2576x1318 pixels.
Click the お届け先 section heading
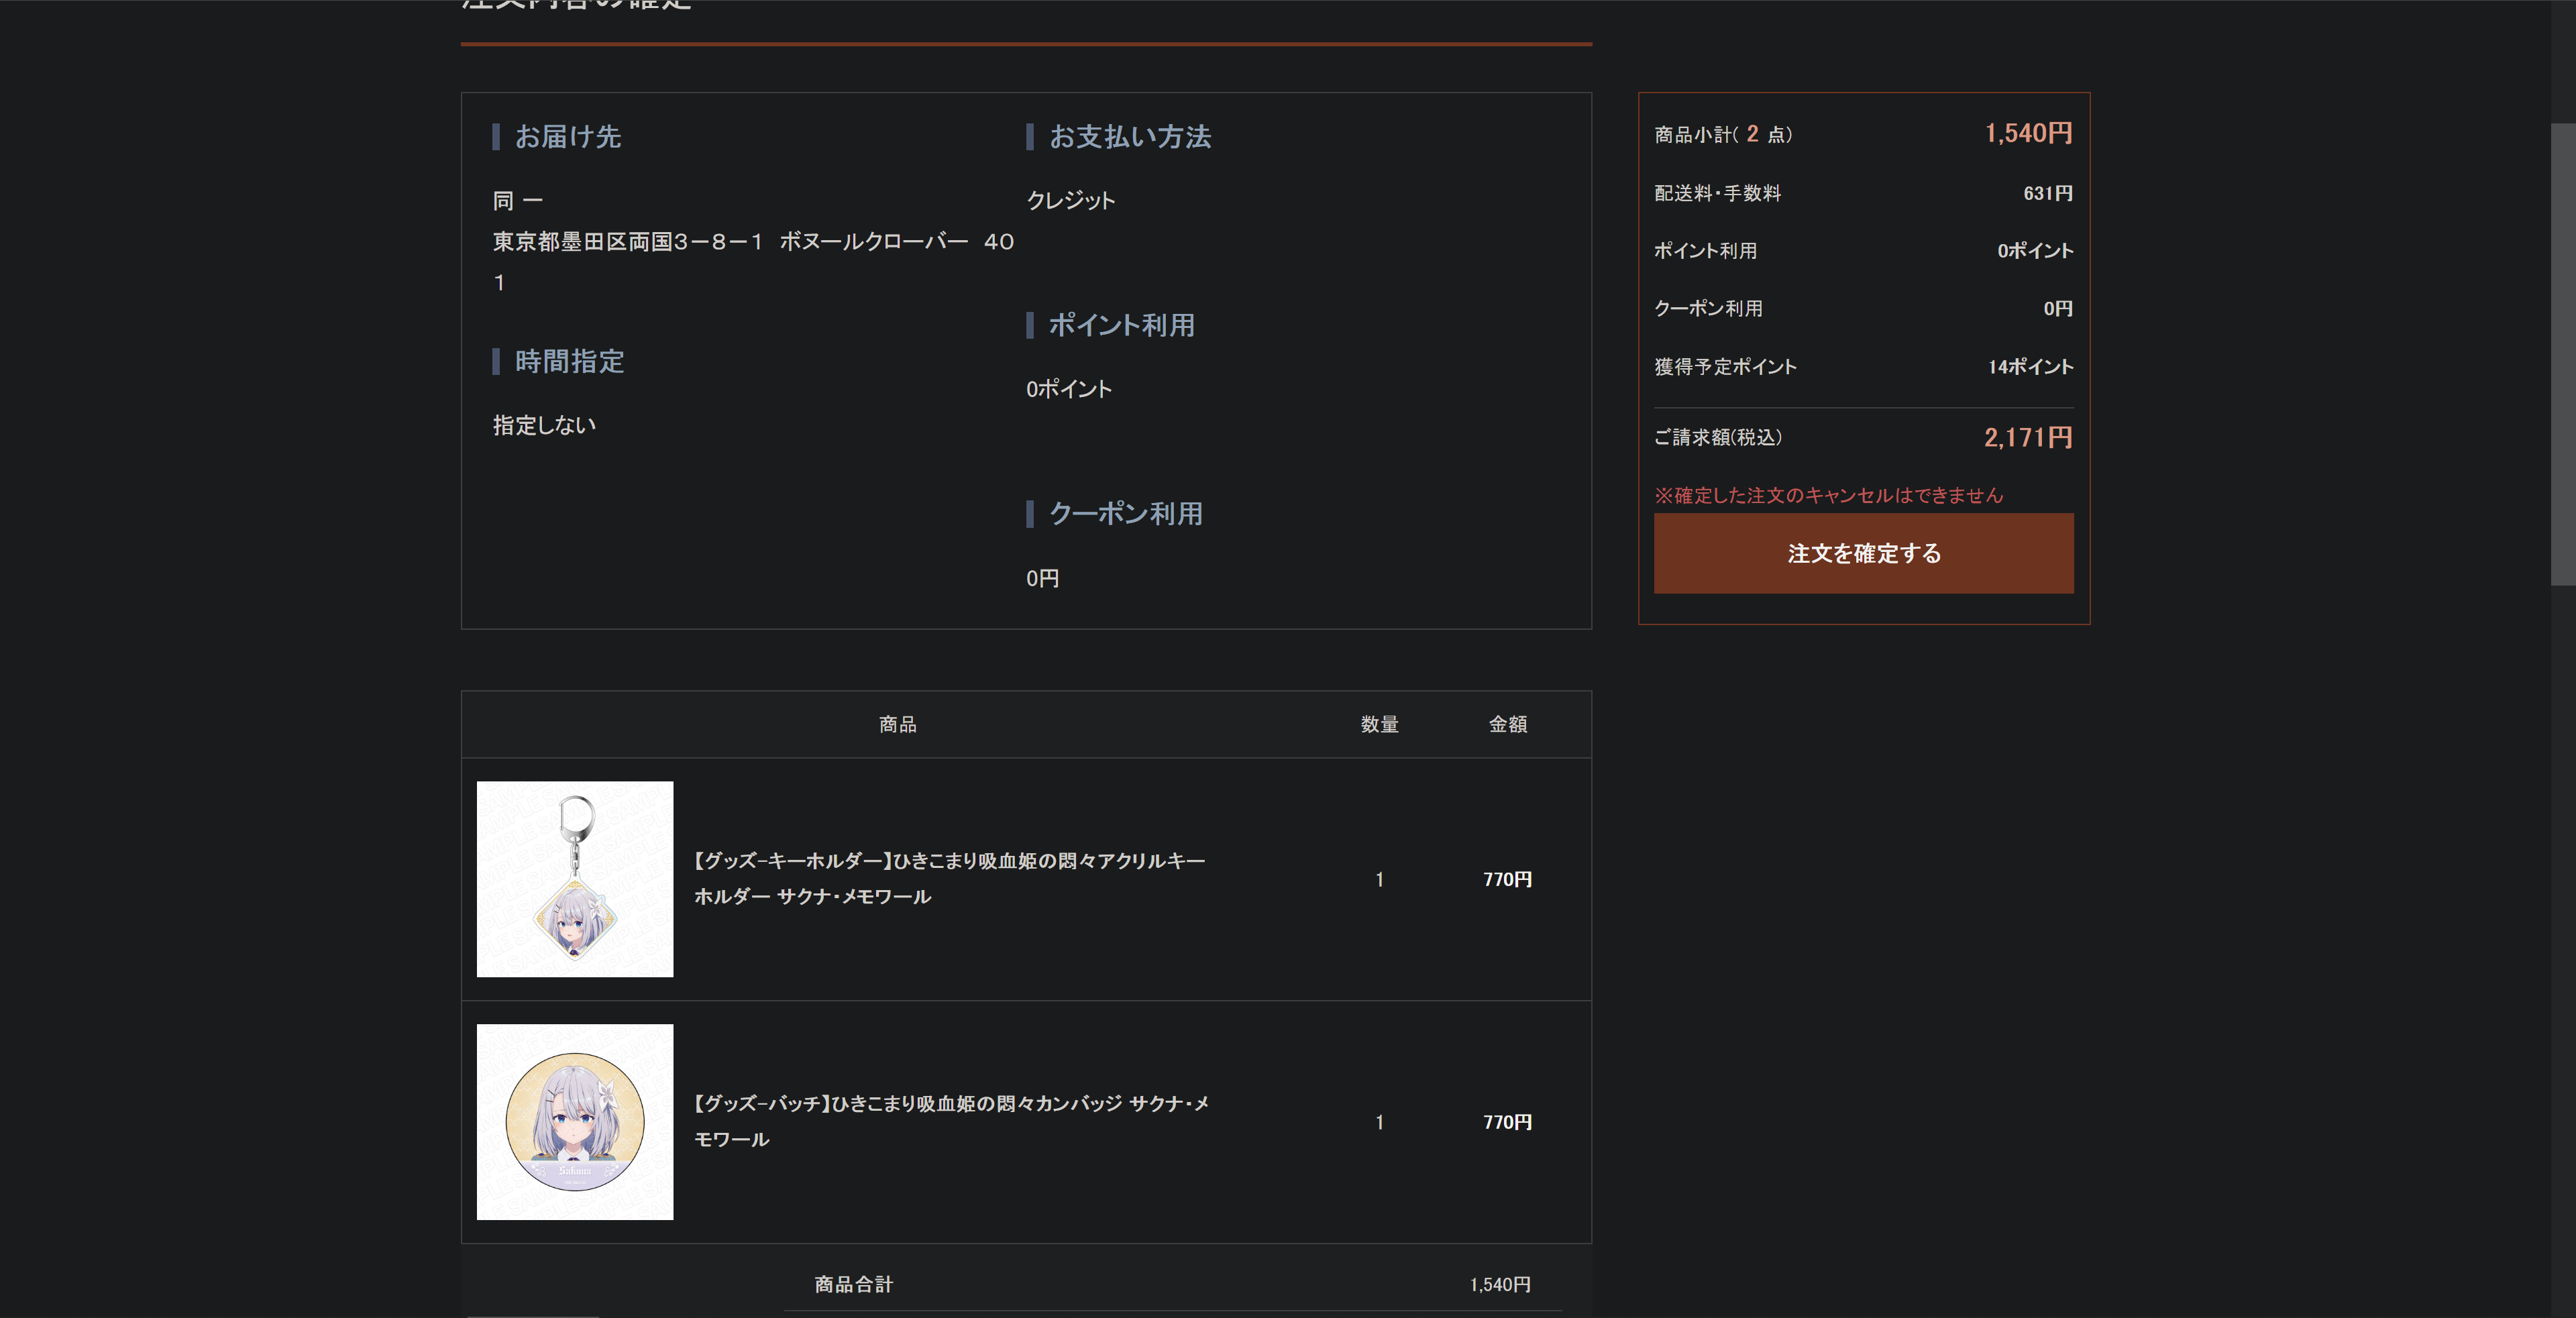567,137
